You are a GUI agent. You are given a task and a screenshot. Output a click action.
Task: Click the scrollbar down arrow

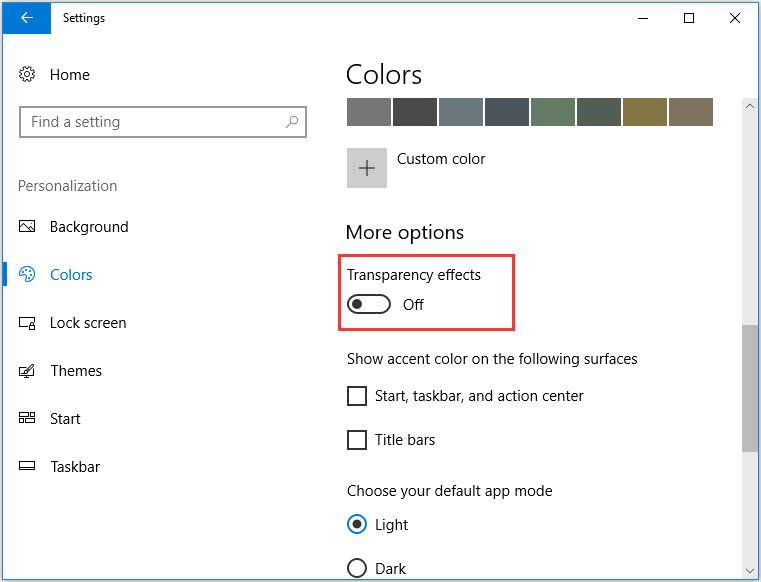coord(750,571)
